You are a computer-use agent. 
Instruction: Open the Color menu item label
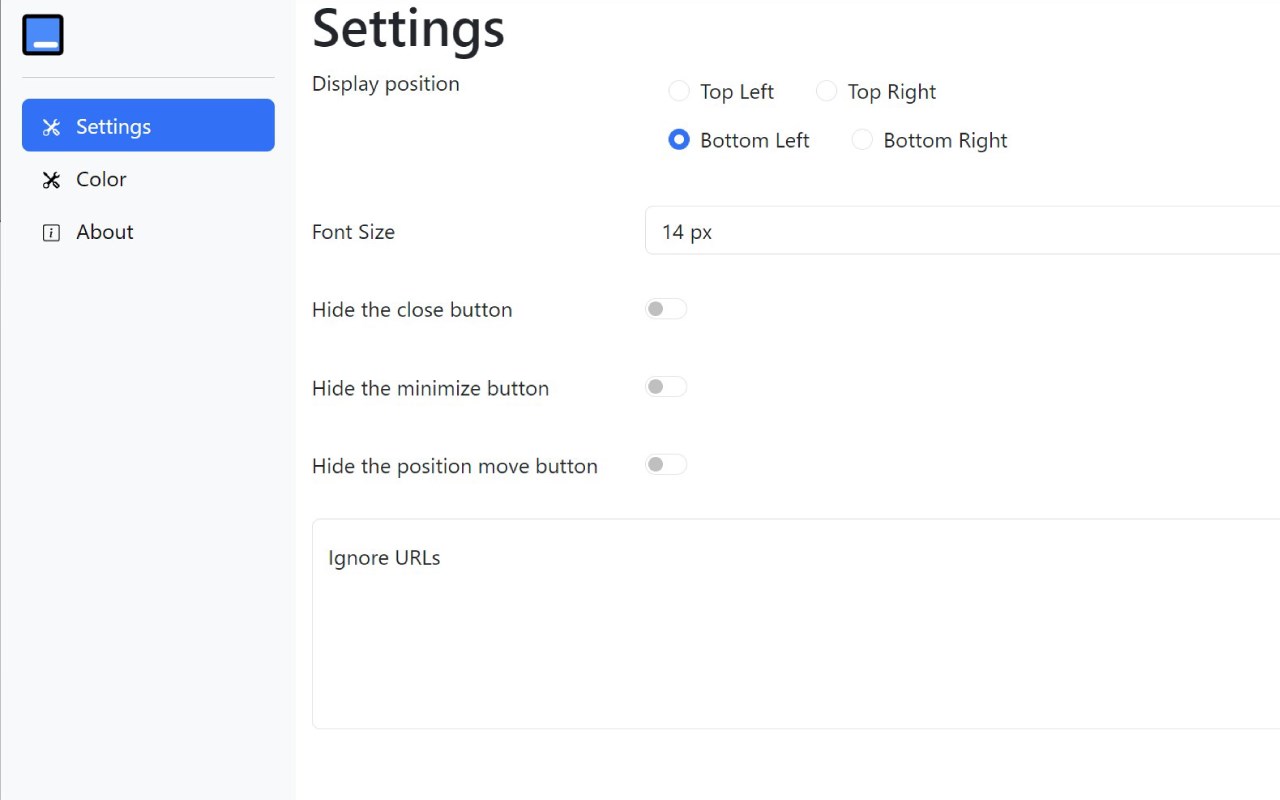pos(101,179)
